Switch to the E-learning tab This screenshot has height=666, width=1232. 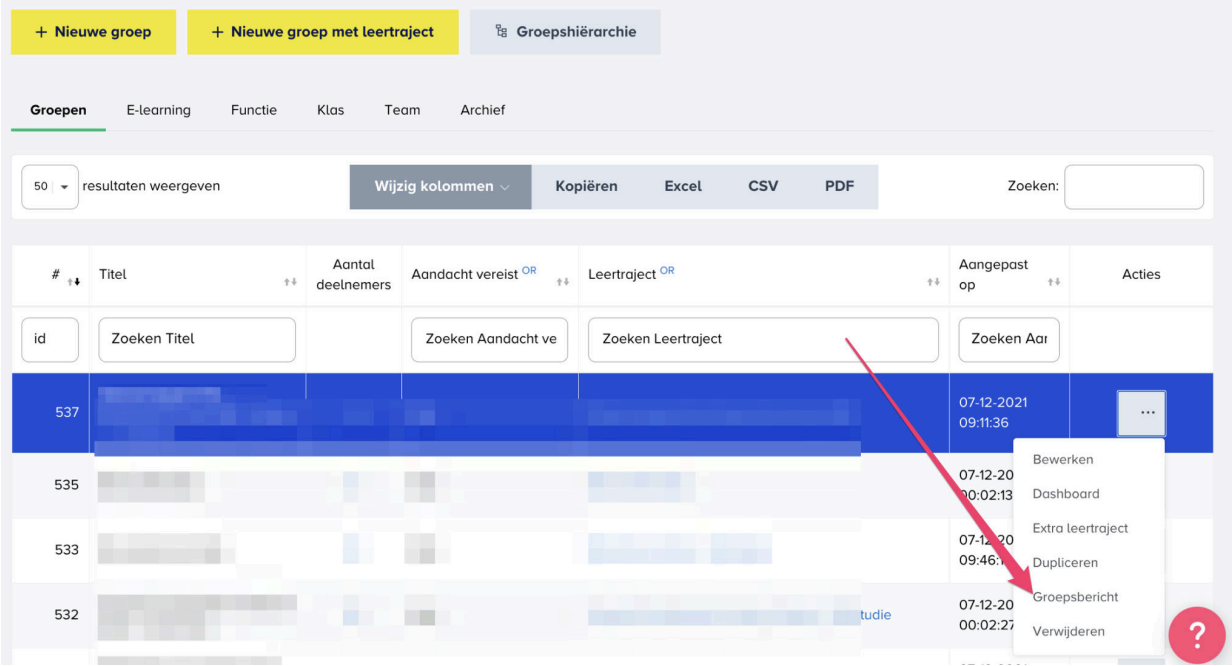[x=158, y=110]
